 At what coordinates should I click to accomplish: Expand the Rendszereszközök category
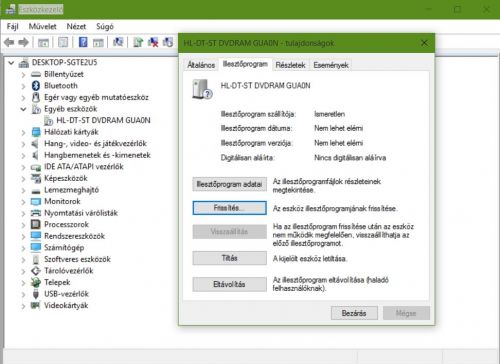[x=23, y=236]
